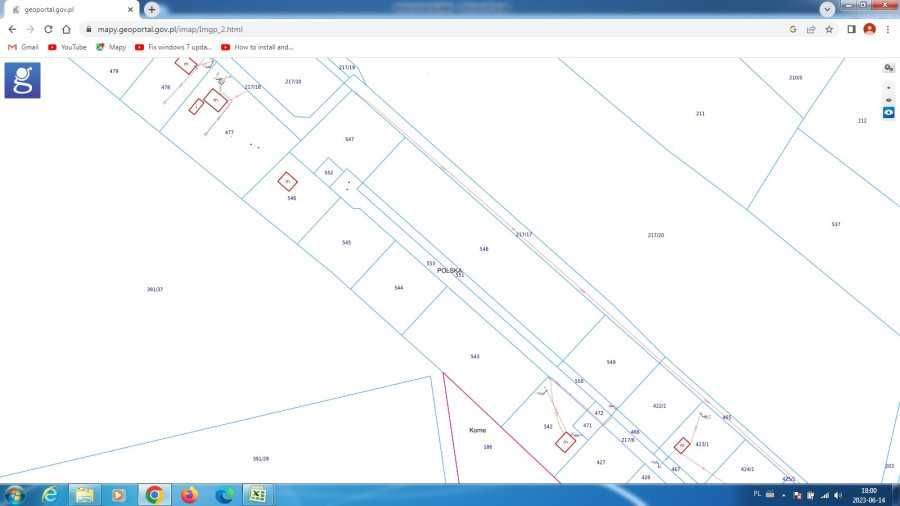900x506 pixels.
Task: Expand the small arrow in map panel
Action: pyautogui.click(x=889, y=88)
